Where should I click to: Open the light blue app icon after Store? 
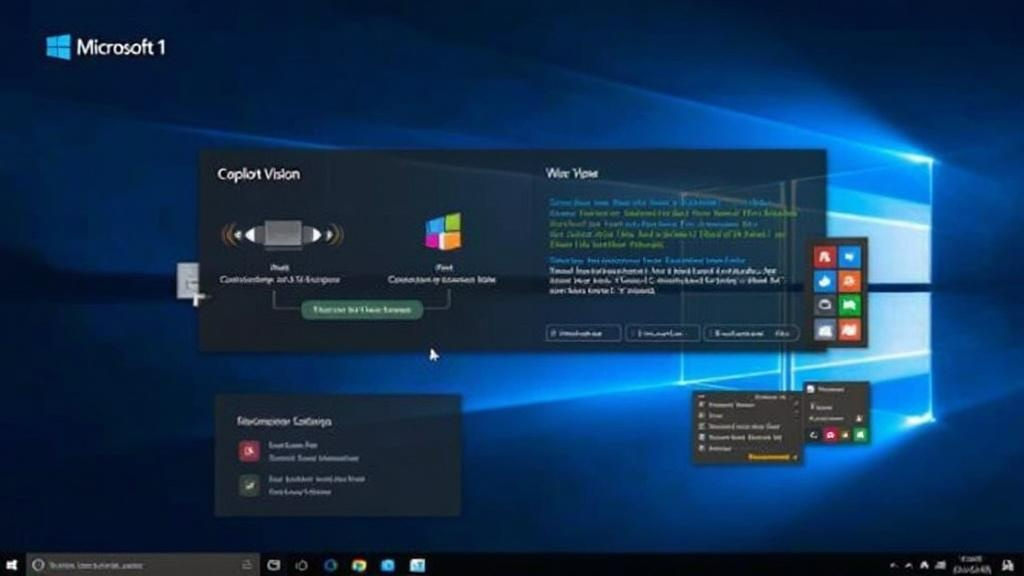[417, 565]
